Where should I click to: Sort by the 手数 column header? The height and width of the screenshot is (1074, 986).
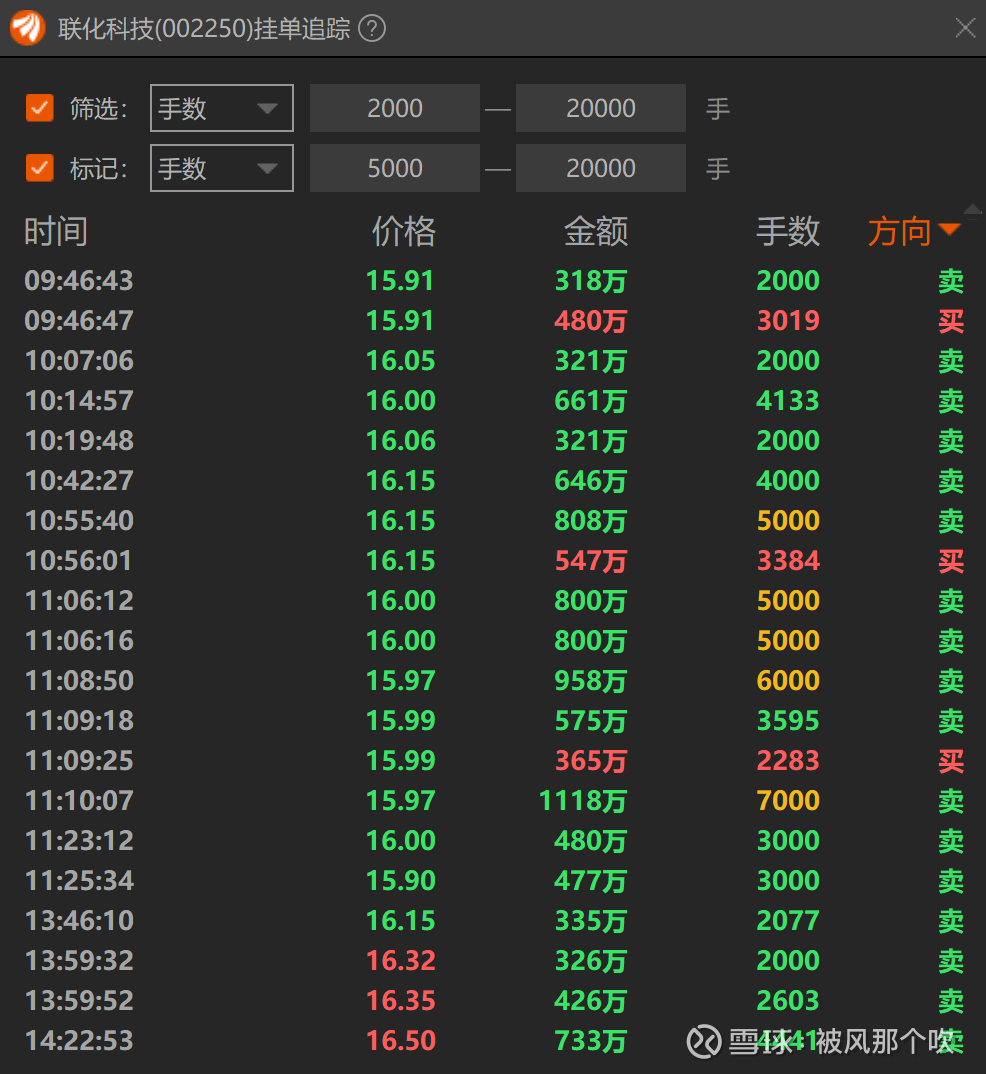coord(788,232)
